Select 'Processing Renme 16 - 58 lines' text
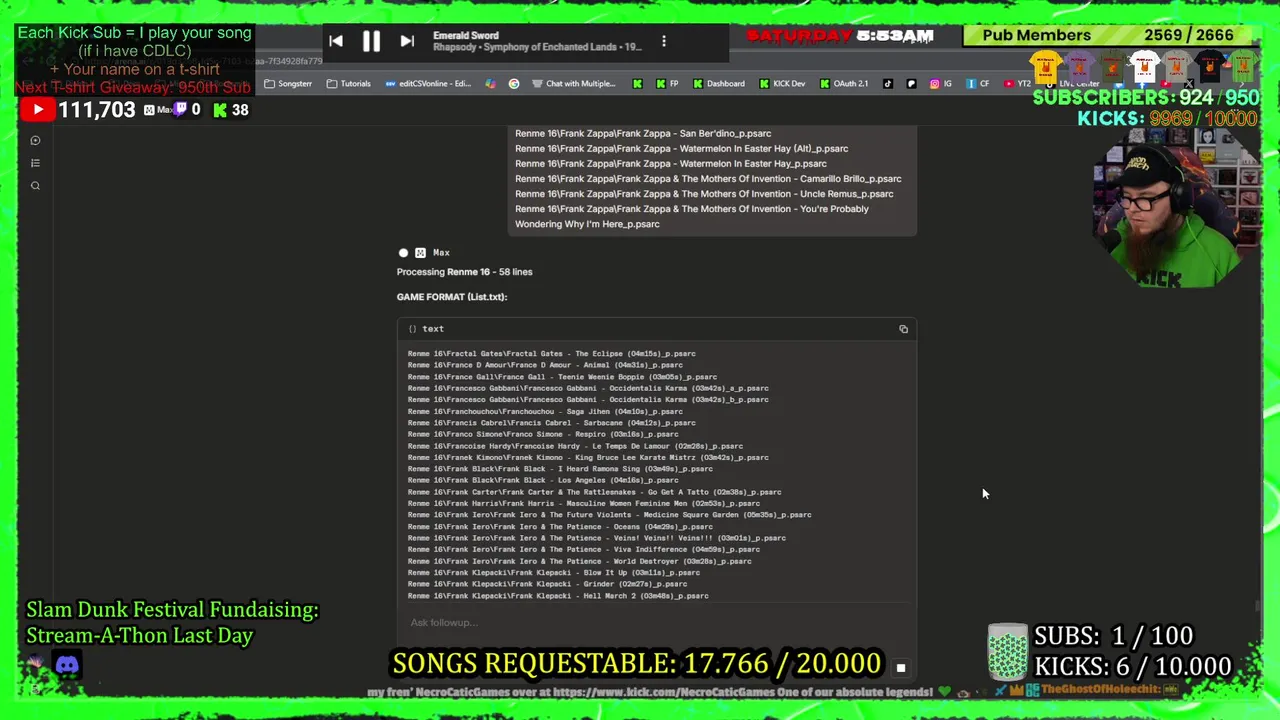 tap(464, 272)
